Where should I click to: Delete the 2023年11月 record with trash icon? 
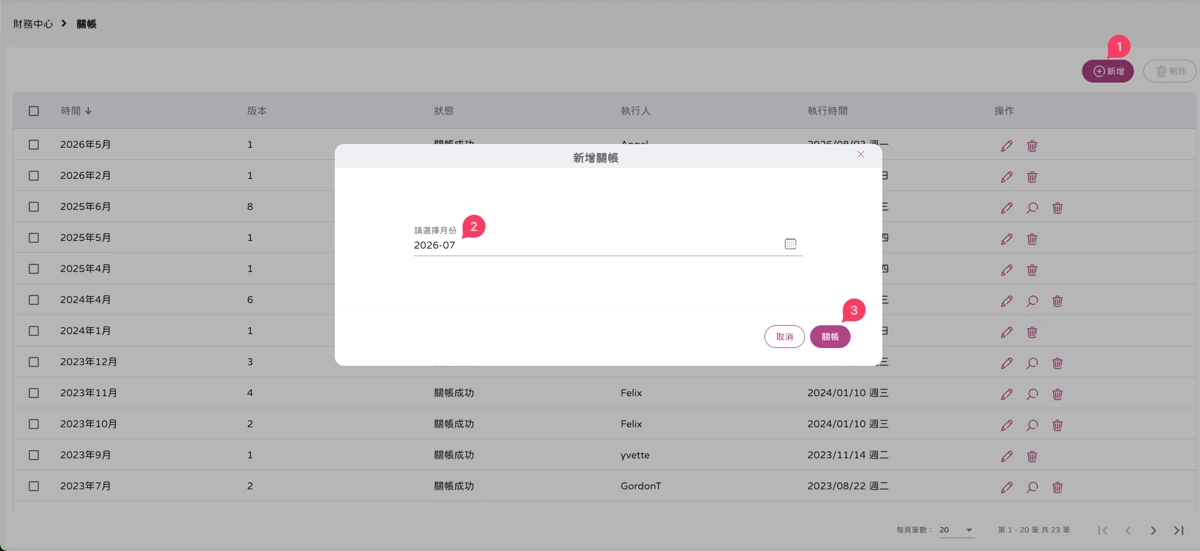pos(1057,394)
